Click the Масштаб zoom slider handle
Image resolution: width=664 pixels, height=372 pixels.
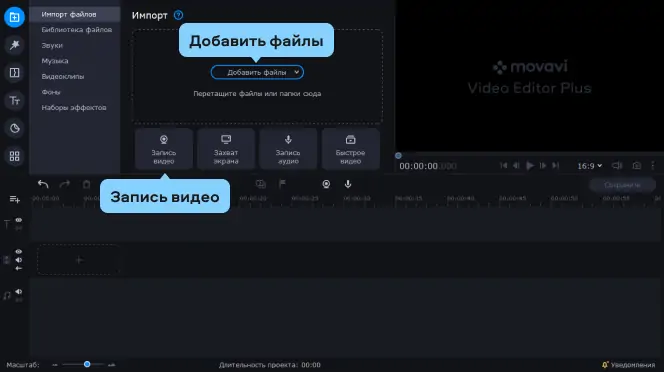[x=87, y=364]
